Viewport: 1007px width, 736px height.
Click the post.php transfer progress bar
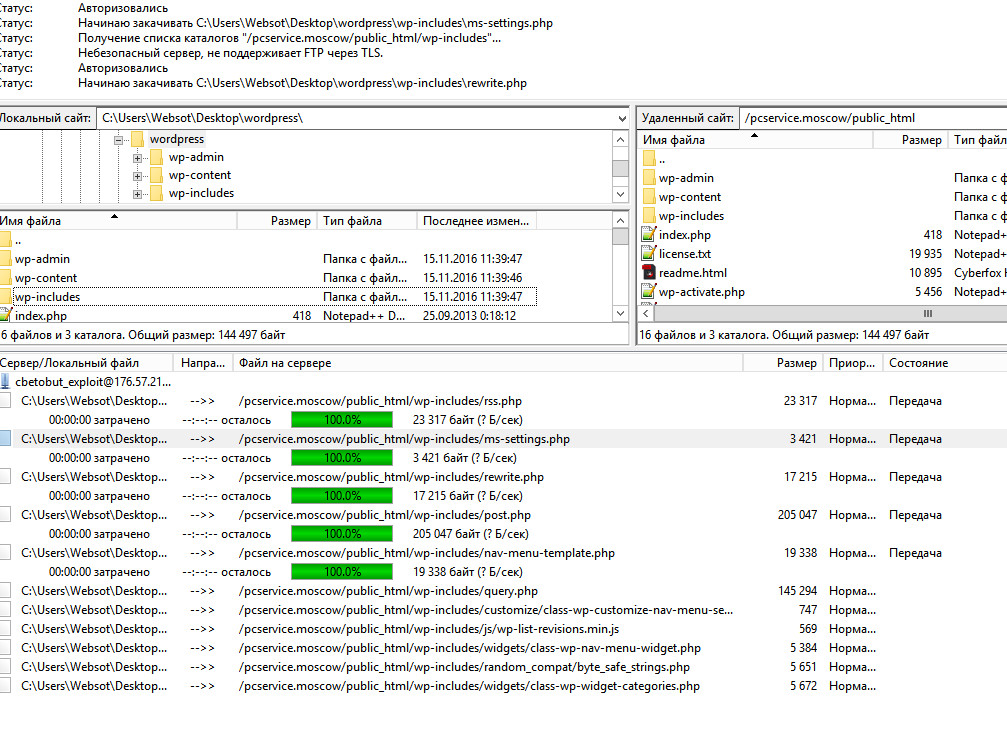[x=342, y=534]
